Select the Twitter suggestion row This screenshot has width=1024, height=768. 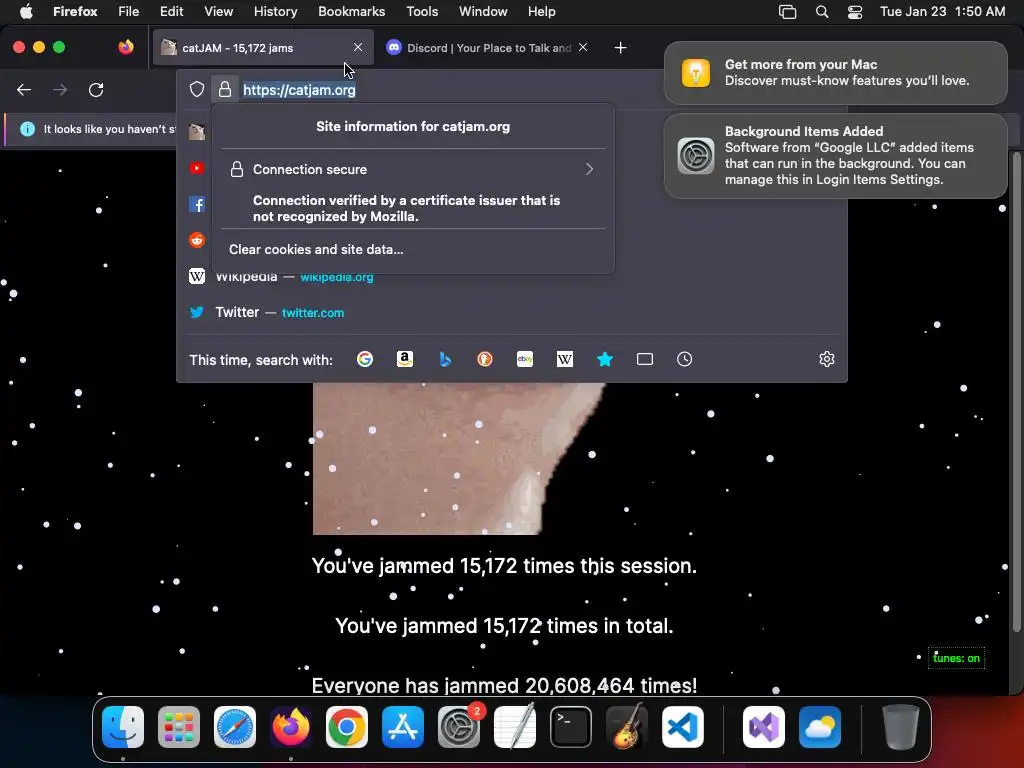pyautogui.click(x=513, y=312)
